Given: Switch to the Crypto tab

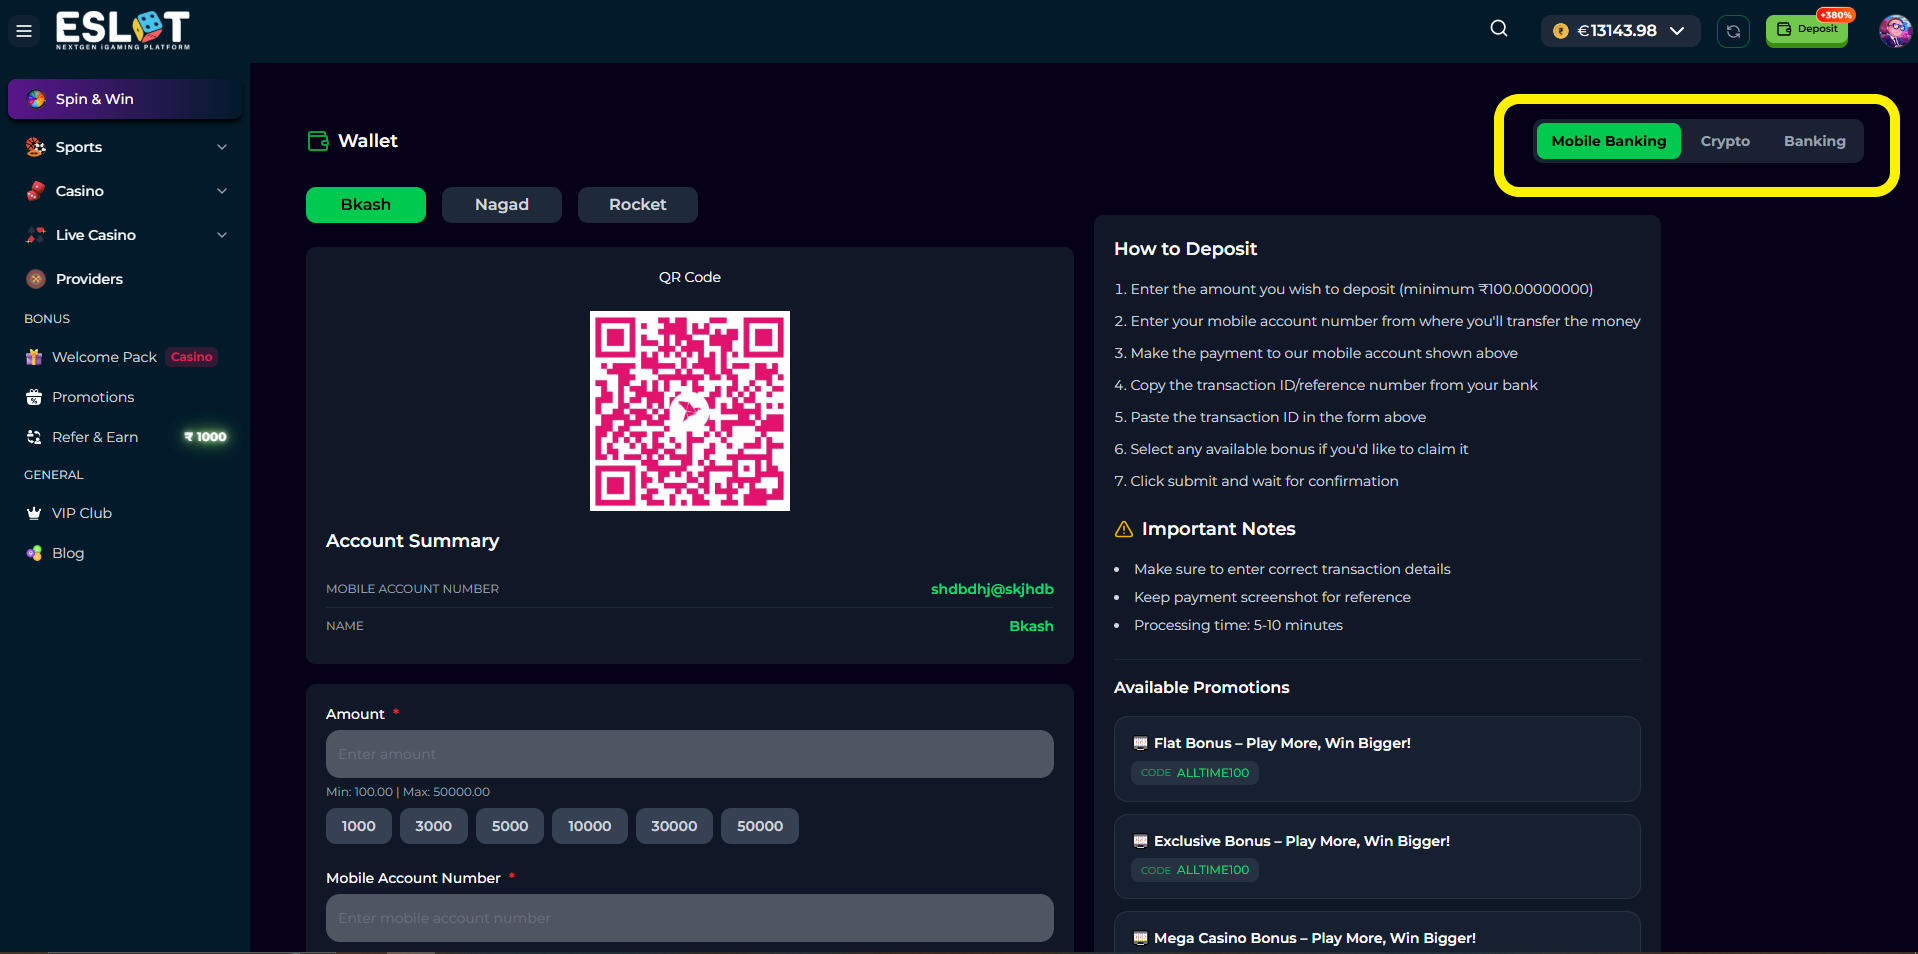Looking at the screenshot, I should pyautogui.click(x=1725, y=141).
